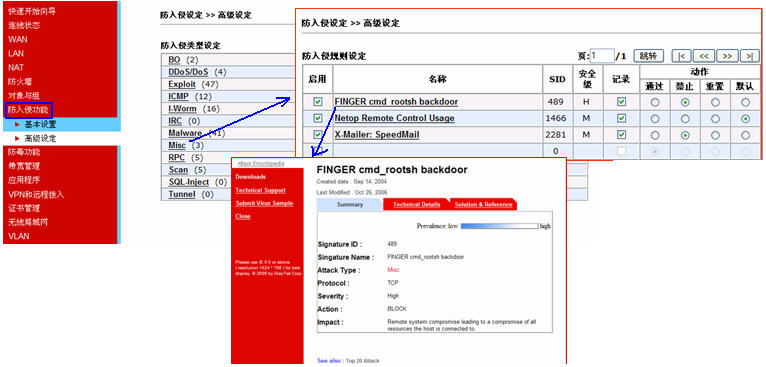Expand the 证书管理 sidebar section
This screenshot has width=766, height=367.
(23, 208)
